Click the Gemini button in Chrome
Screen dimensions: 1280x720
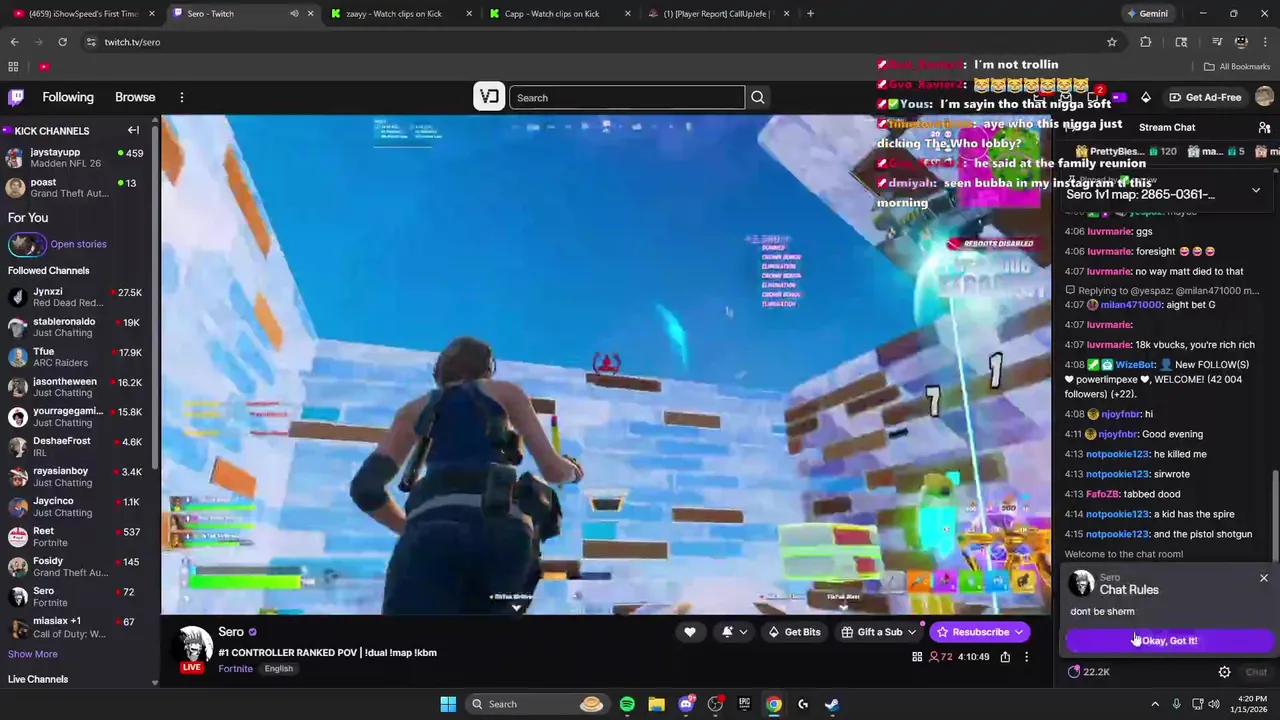(1146, 14)
